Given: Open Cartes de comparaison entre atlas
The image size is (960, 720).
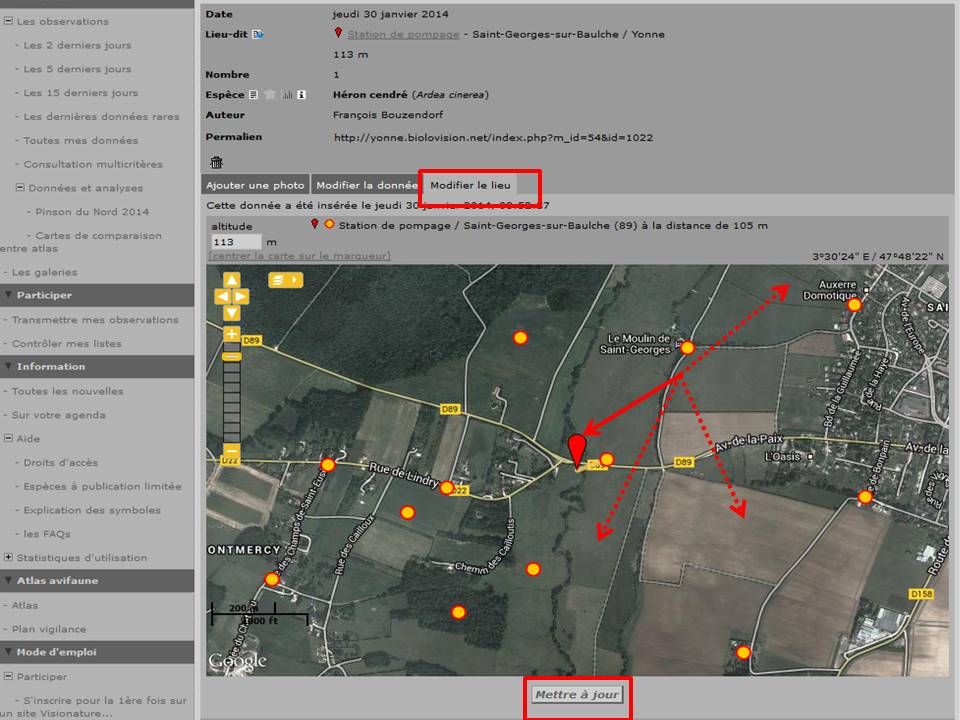Looking at the screenshot, I should [83, 242].
